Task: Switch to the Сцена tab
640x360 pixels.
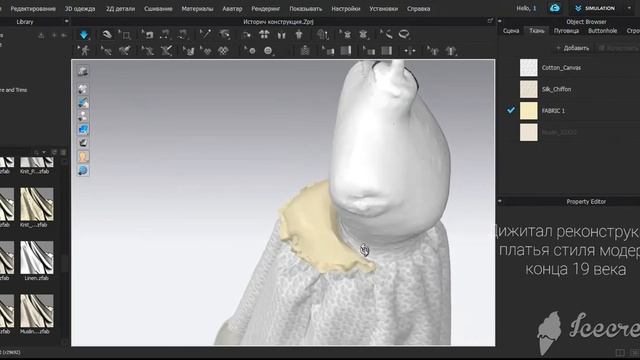Action: coord(511,31)
